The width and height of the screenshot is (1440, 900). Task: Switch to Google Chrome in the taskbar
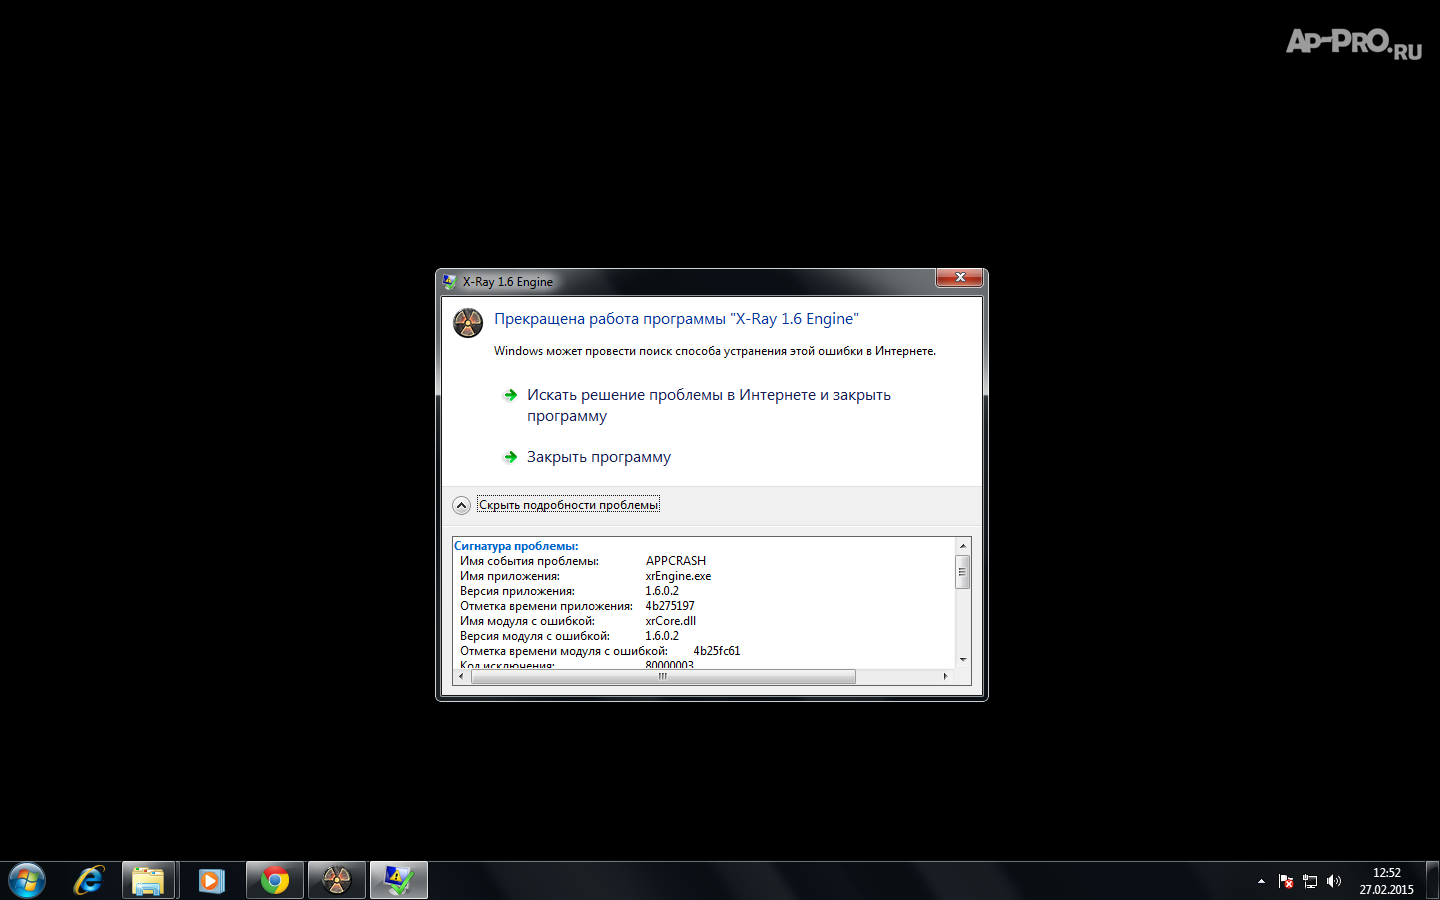tap(275, 881)
